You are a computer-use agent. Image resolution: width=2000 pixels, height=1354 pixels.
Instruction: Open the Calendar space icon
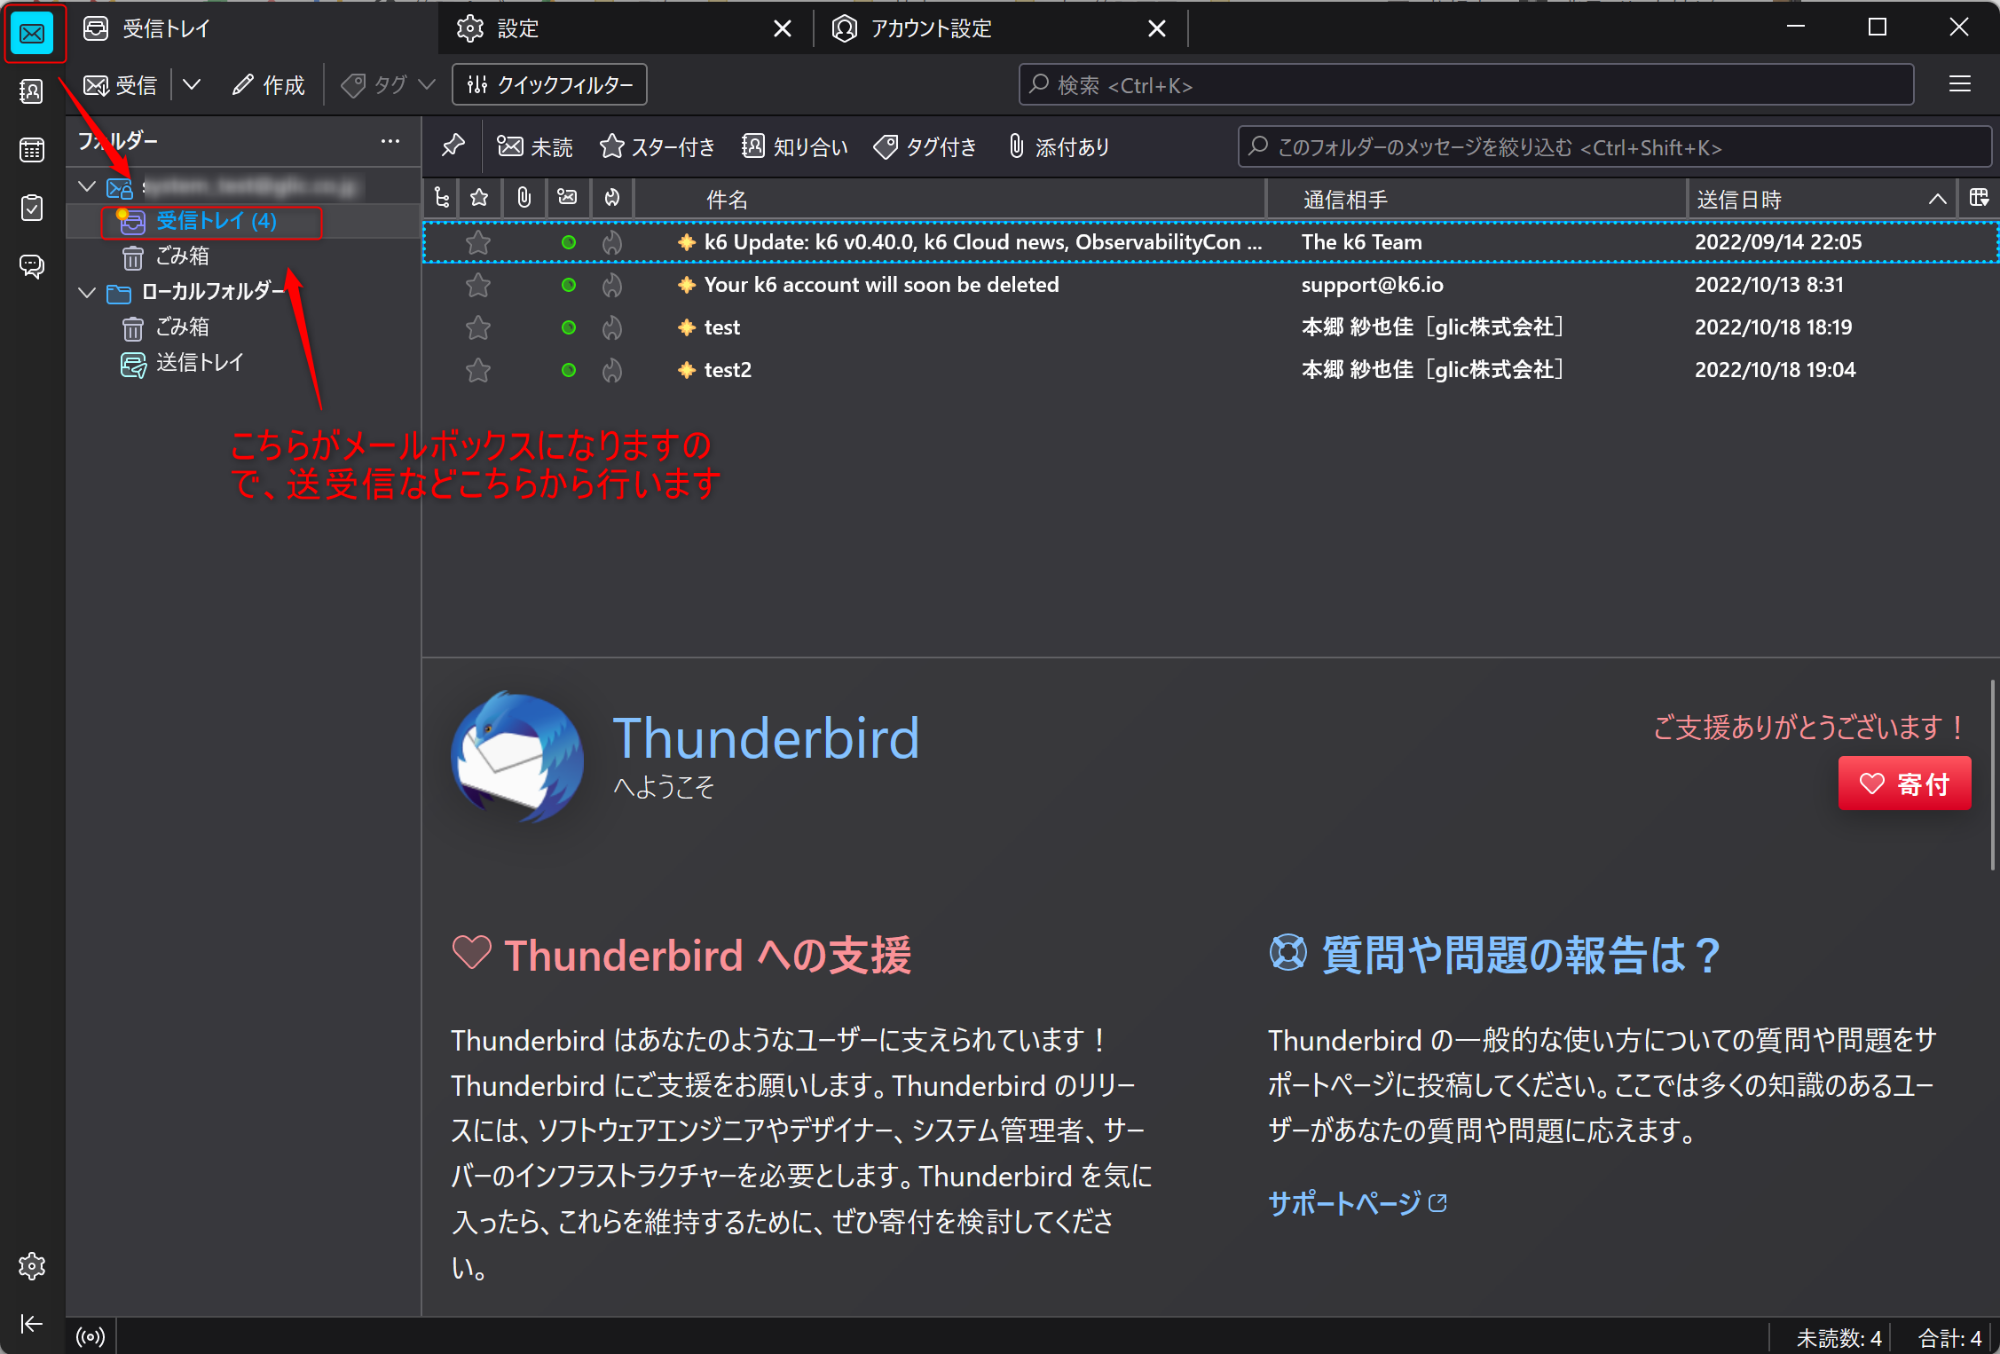pos(32,150)
